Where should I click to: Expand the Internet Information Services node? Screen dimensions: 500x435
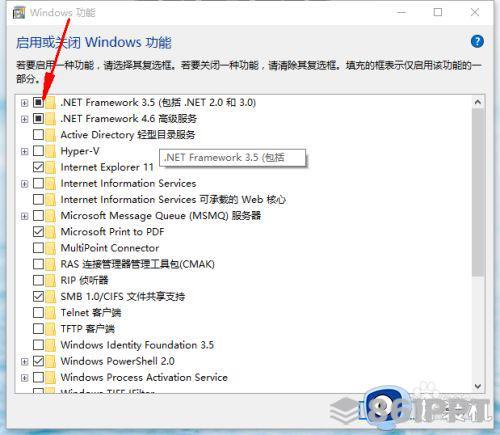tap(24, 184)
